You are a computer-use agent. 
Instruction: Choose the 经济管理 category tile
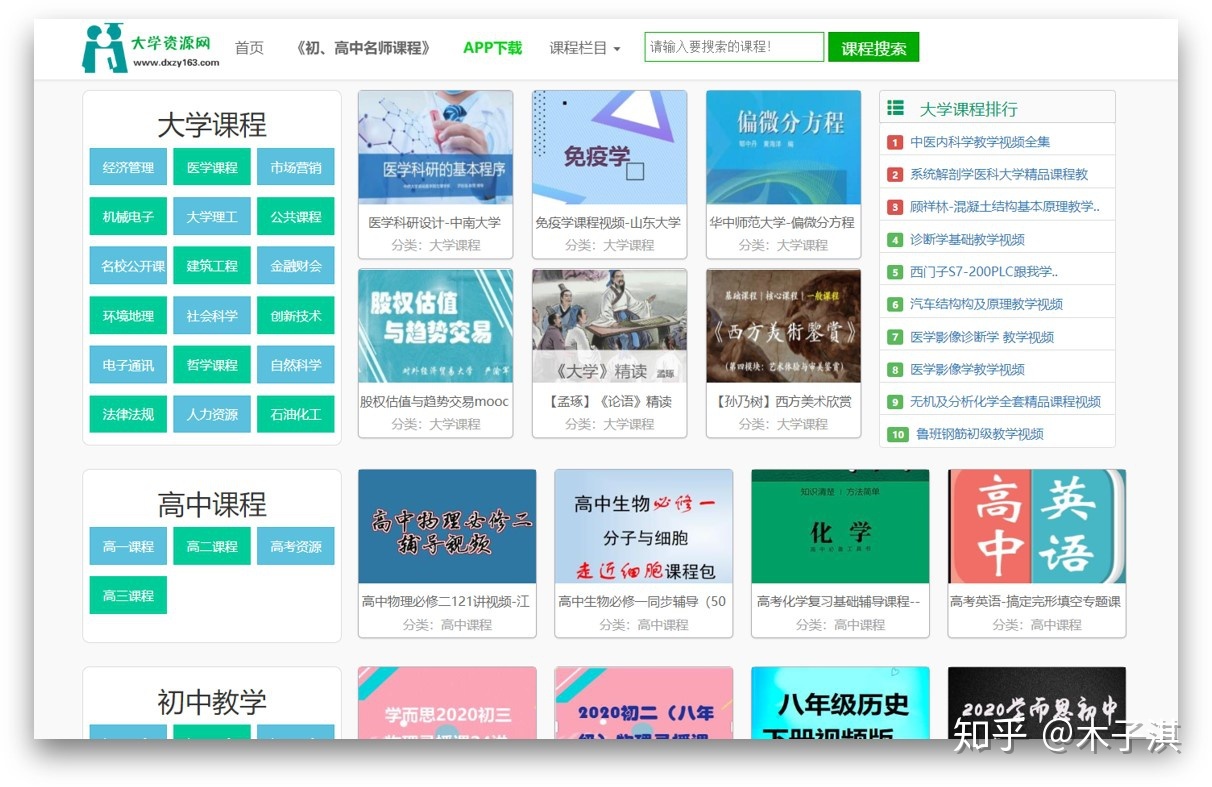pyautogui.click(x=128, y=167)
